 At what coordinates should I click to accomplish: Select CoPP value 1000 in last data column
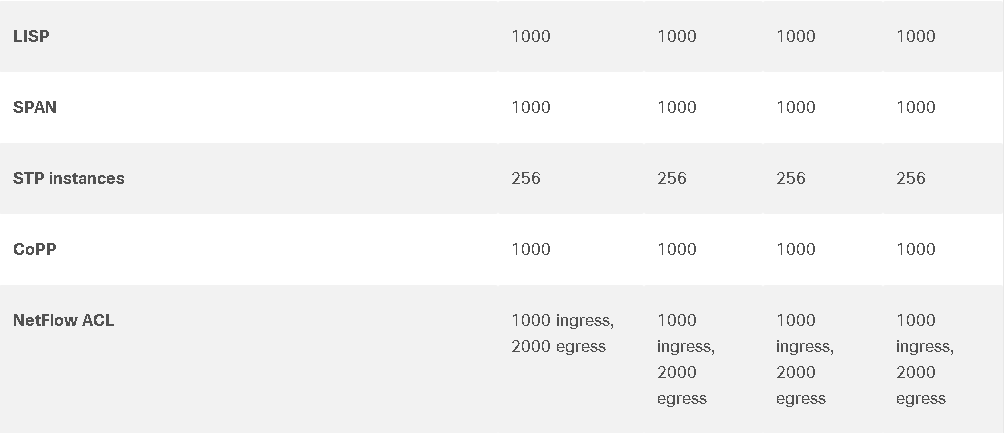pos(915,250)
